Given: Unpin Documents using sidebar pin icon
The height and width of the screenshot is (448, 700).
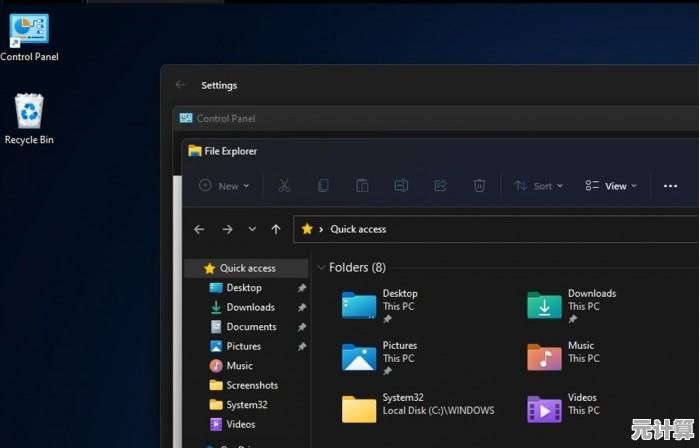Looking at the screenshot, I should [x=302, y=327].
